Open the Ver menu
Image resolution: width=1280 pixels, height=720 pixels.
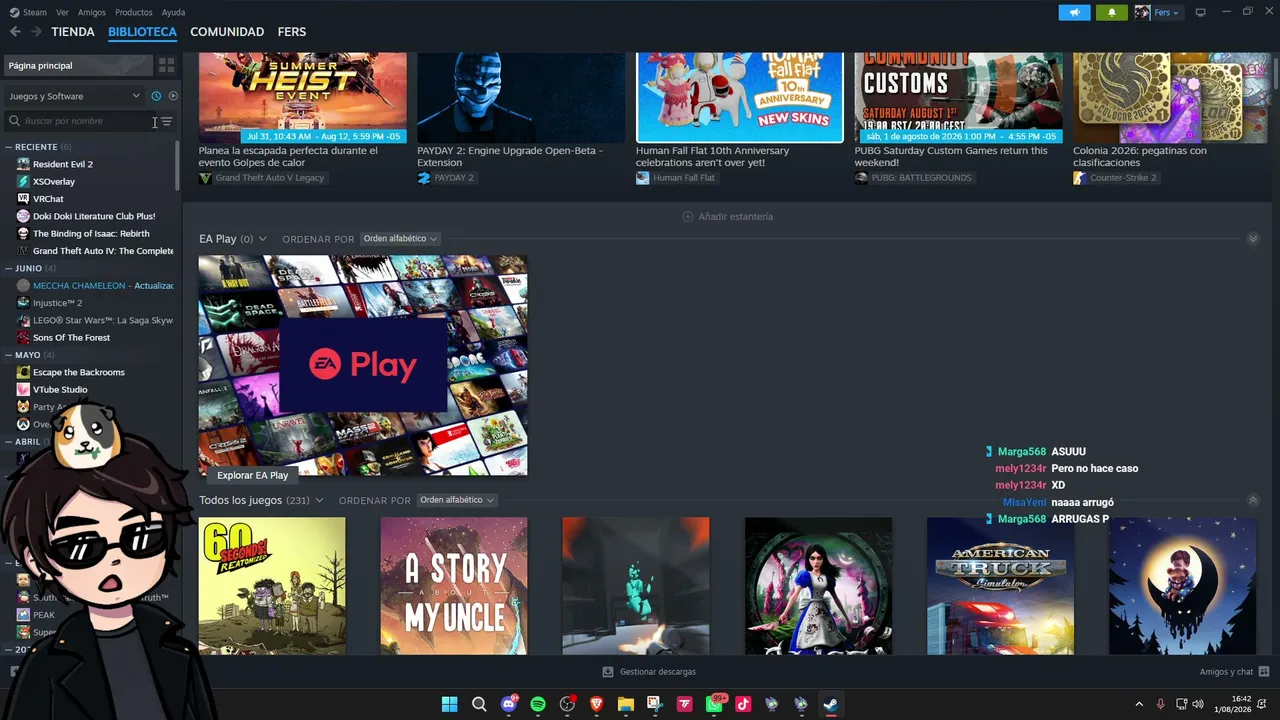(63, 12)
